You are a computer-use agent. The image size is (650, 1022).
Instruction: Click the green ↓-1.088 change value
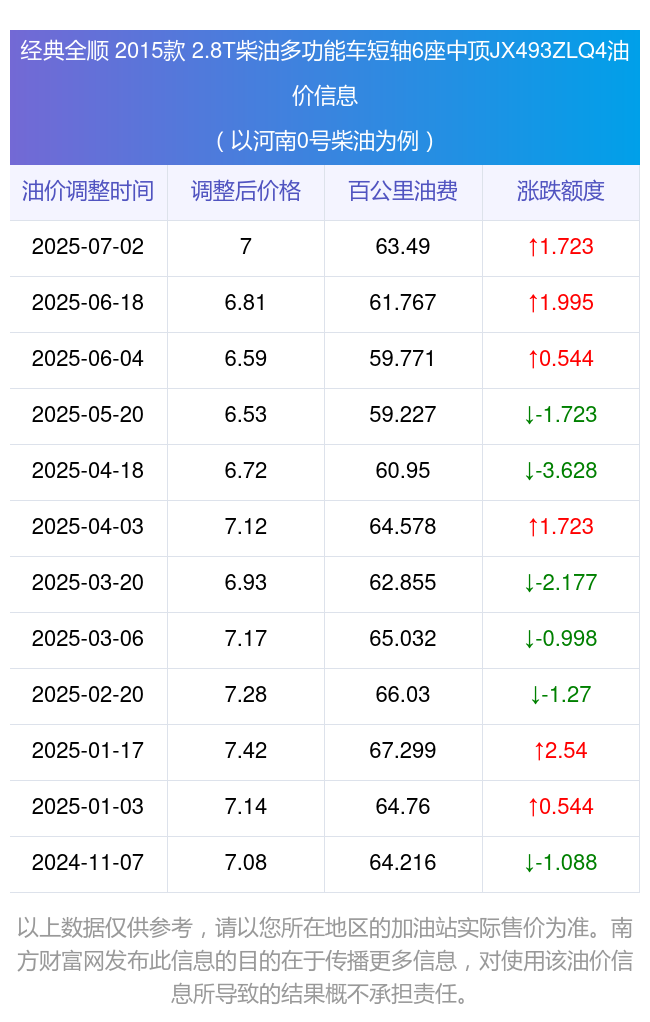pyautogui.click(x=561, y=862)
